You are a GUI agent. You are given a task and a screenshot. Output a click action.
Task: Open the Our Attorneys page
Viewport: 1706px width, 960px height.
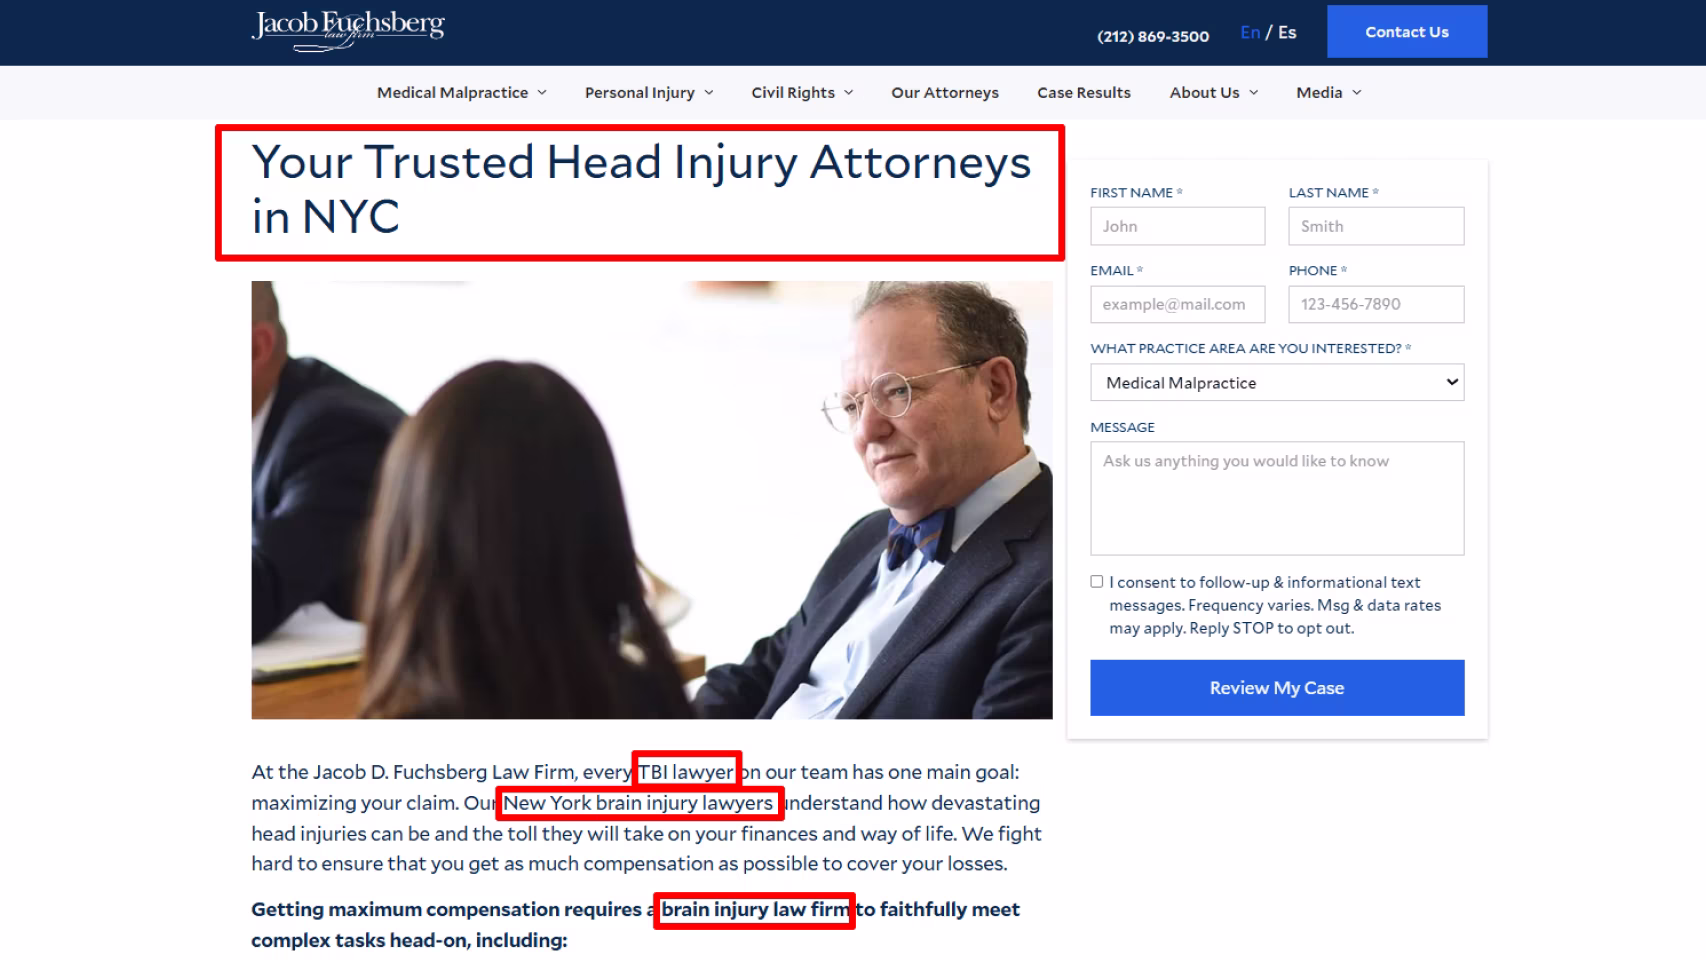(945, 92)
